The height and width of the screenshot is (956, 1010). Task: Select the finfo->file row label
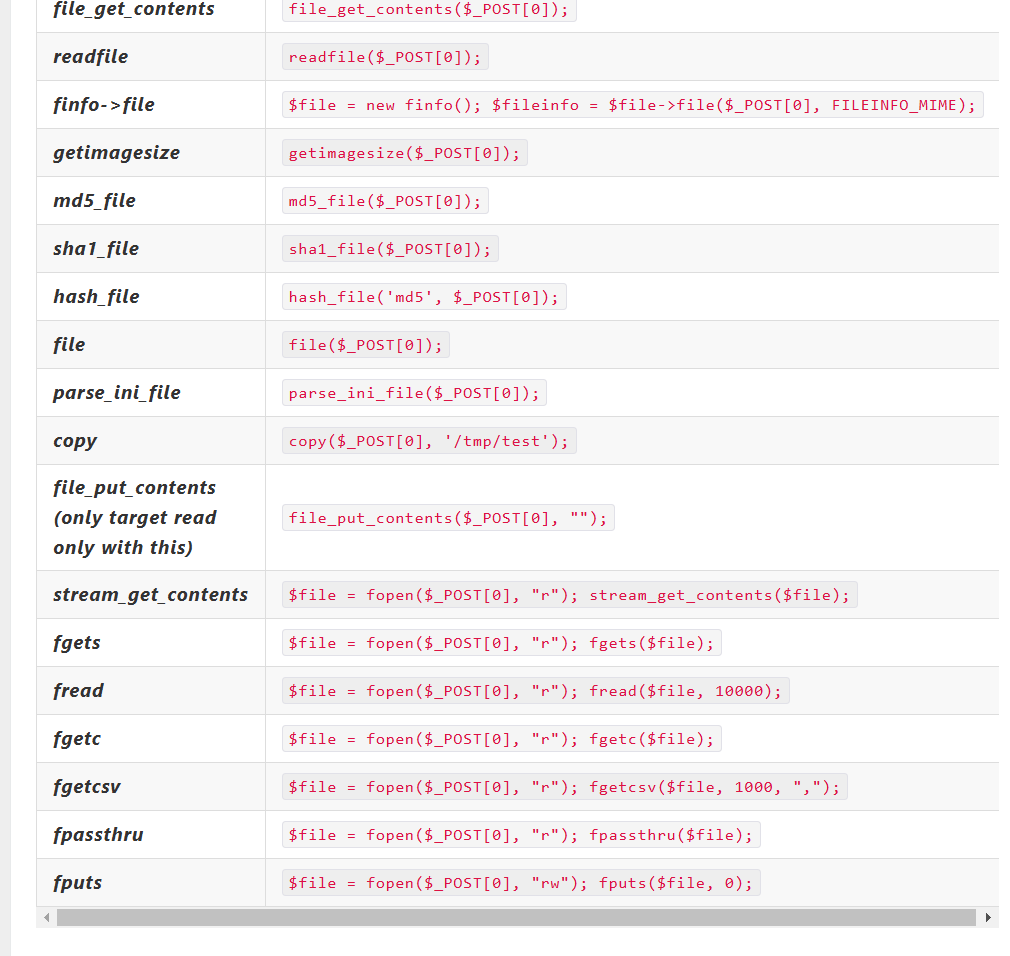click(104, 105)
